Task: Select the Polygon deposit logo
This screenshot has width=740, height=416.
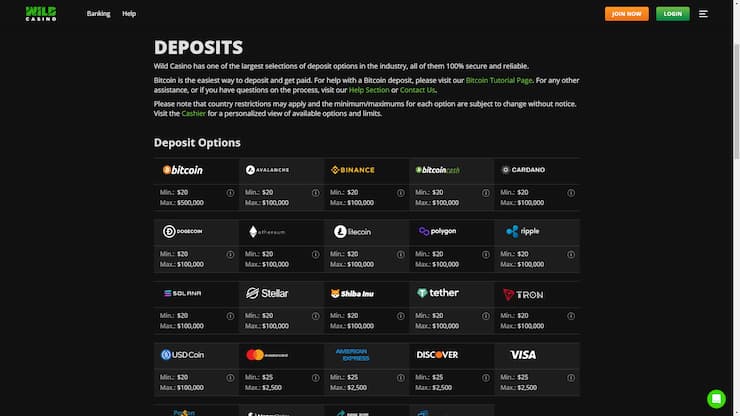Action: (x=437, y=231)
